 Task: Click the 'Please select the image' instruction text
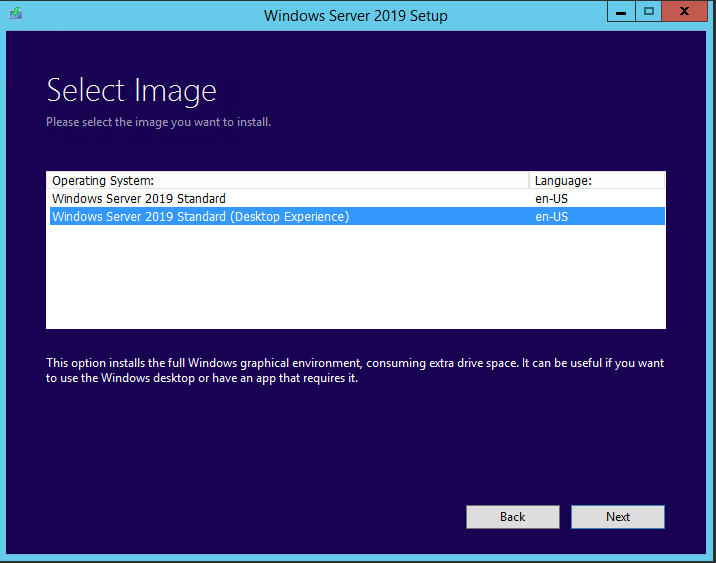click(x=158, y=122)
